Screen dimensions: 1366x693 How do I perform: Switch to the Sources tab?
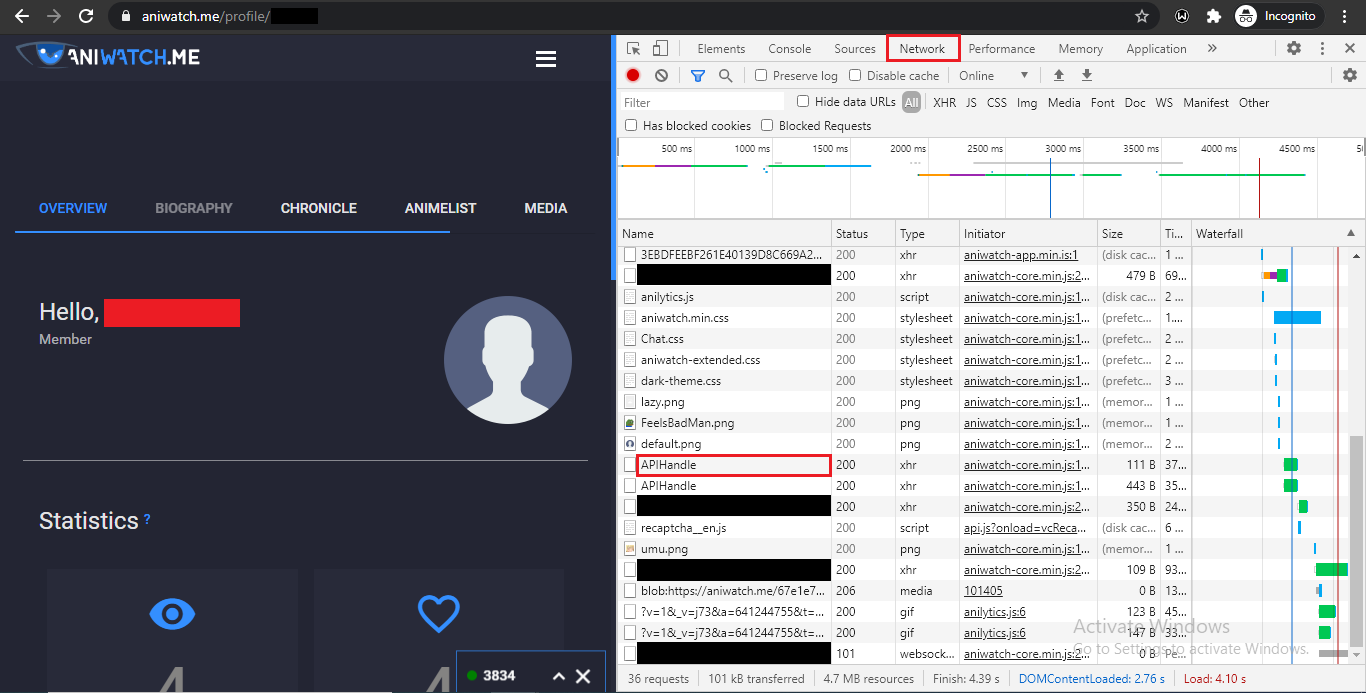coord(855,48)
